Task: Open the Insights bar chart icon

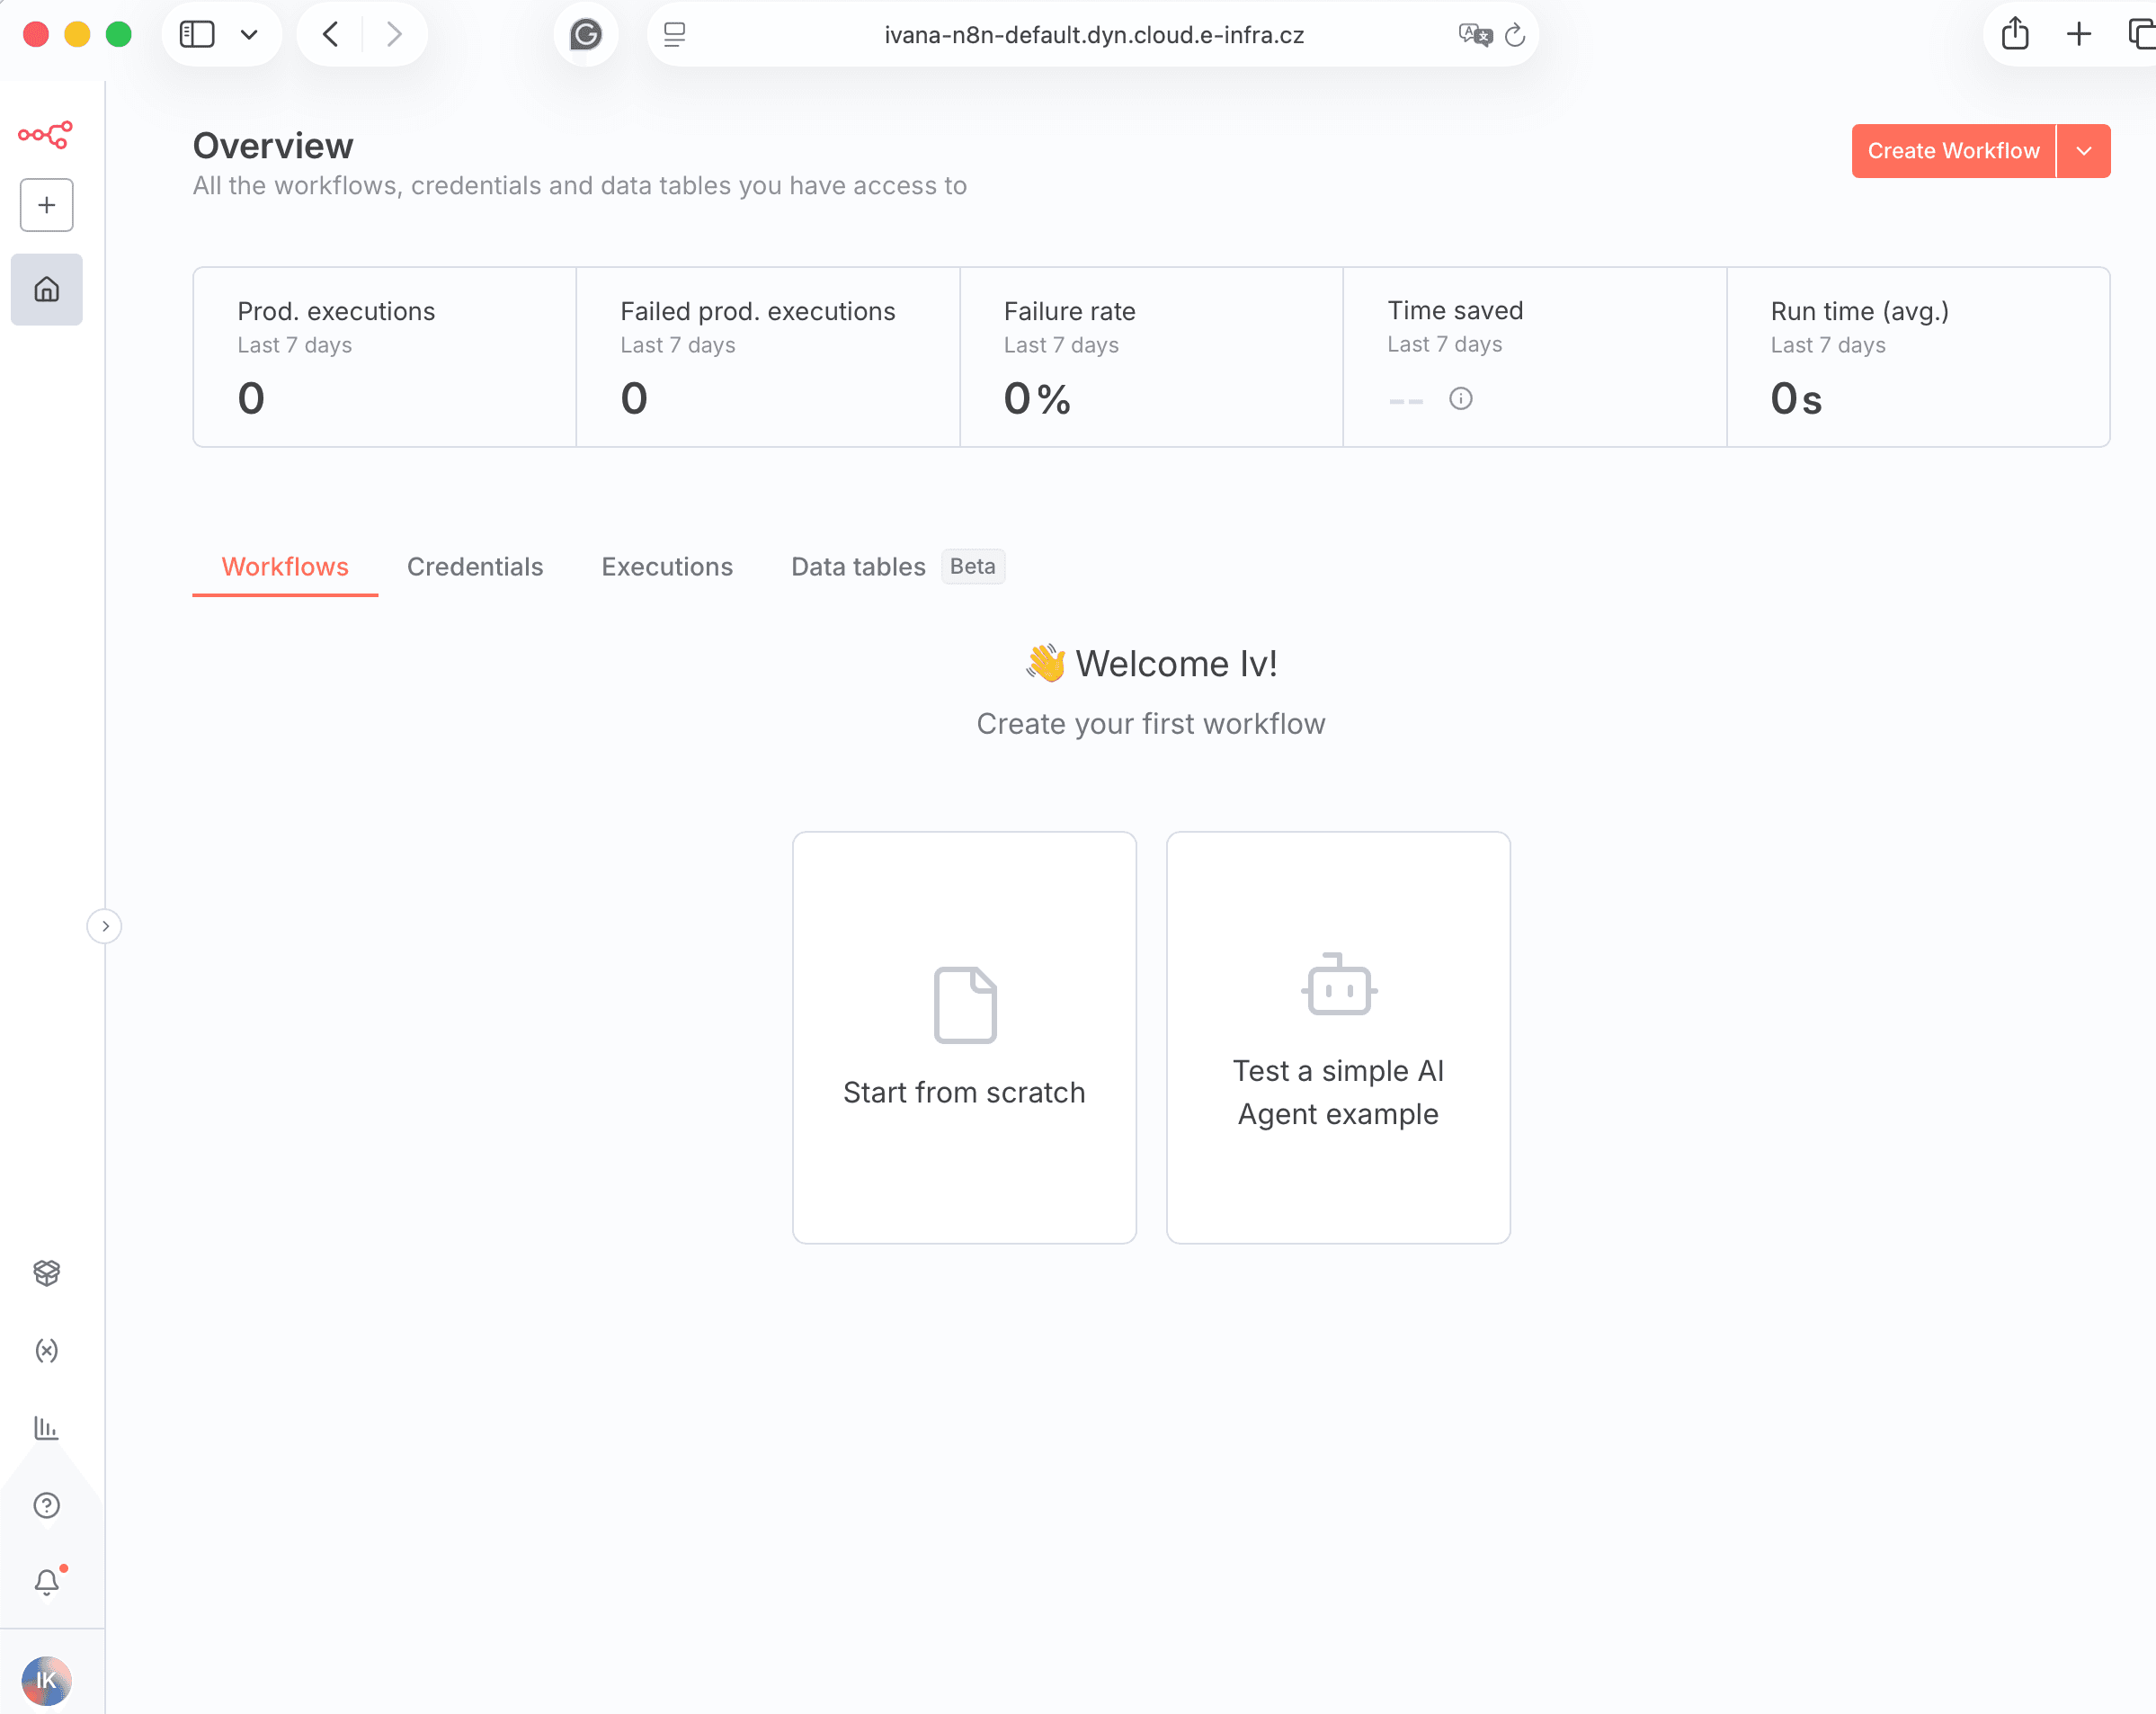Action: pos(46,1428)
